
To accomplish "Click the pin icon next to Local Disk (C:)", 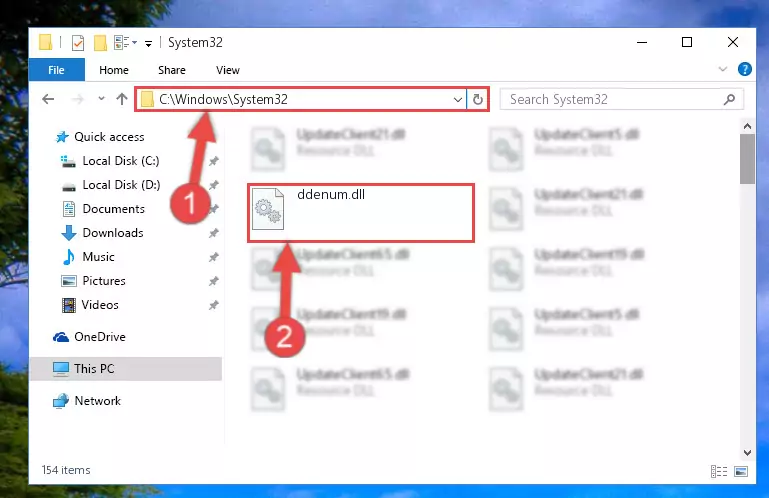I will (213, 161).
